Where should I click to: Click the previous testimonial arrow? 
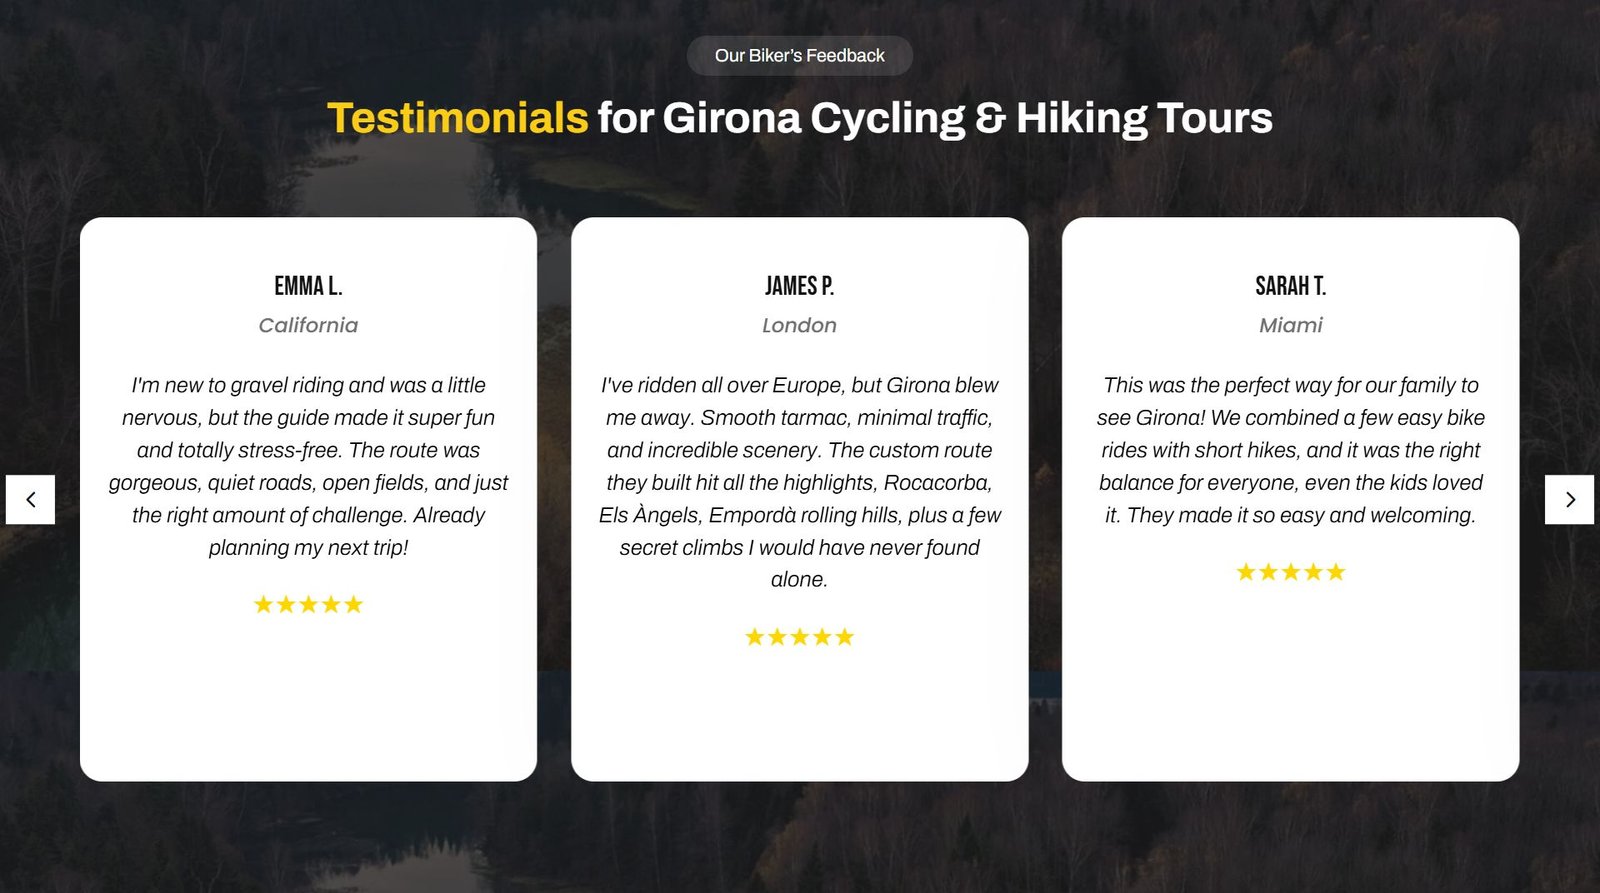pos(30,499)
